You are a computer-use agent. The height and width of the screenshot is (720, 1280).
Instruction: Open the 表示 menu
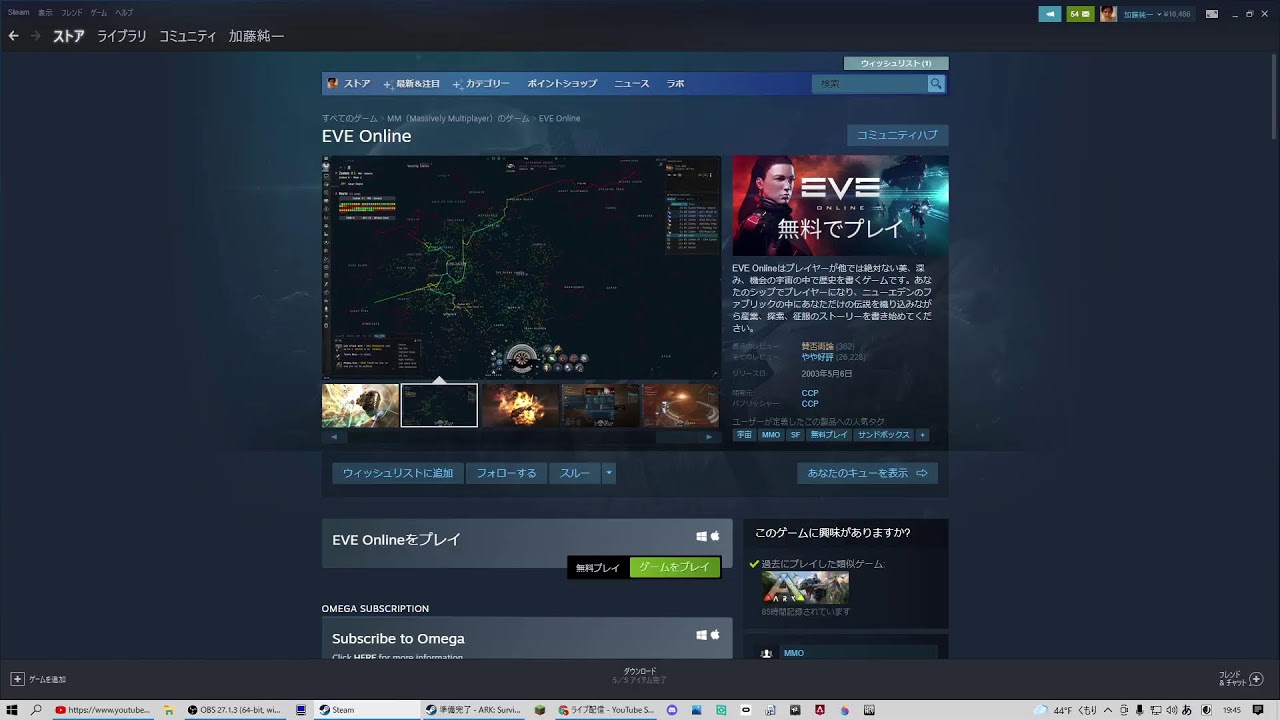tap(45, 12)
